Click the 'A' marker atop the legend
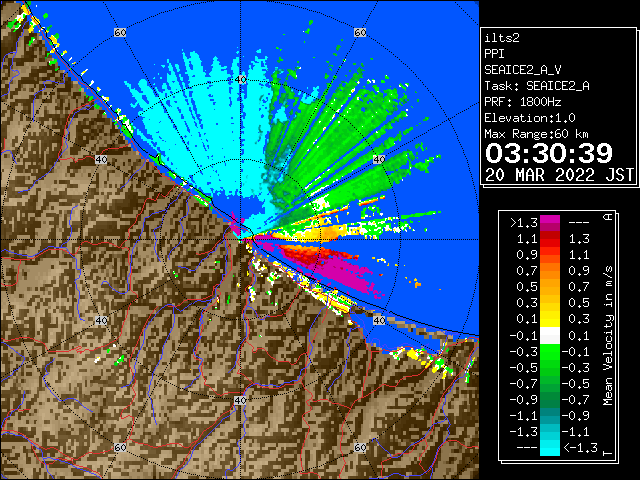 click(x=608, y=217)
